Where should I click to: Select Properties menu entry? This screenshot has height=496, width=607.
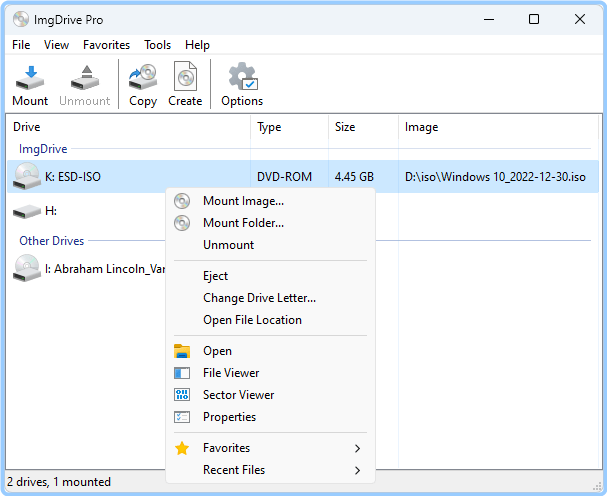pyautogui.click(x=230, y=417)
